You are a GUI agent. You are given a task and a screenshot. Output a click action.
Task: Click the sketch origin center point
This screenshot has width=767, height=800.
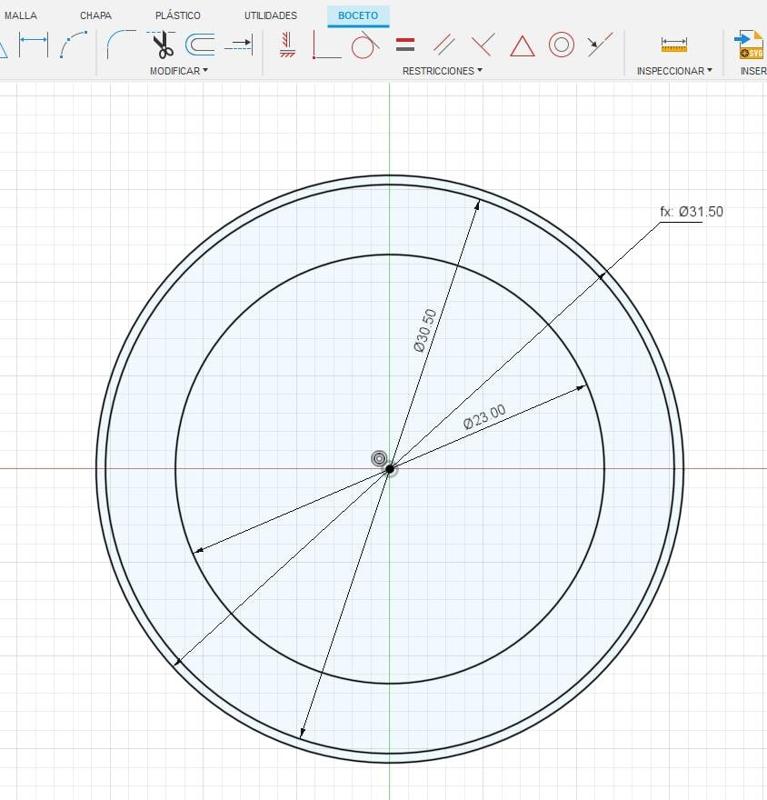pyautogui.click(x=389, y=469)
